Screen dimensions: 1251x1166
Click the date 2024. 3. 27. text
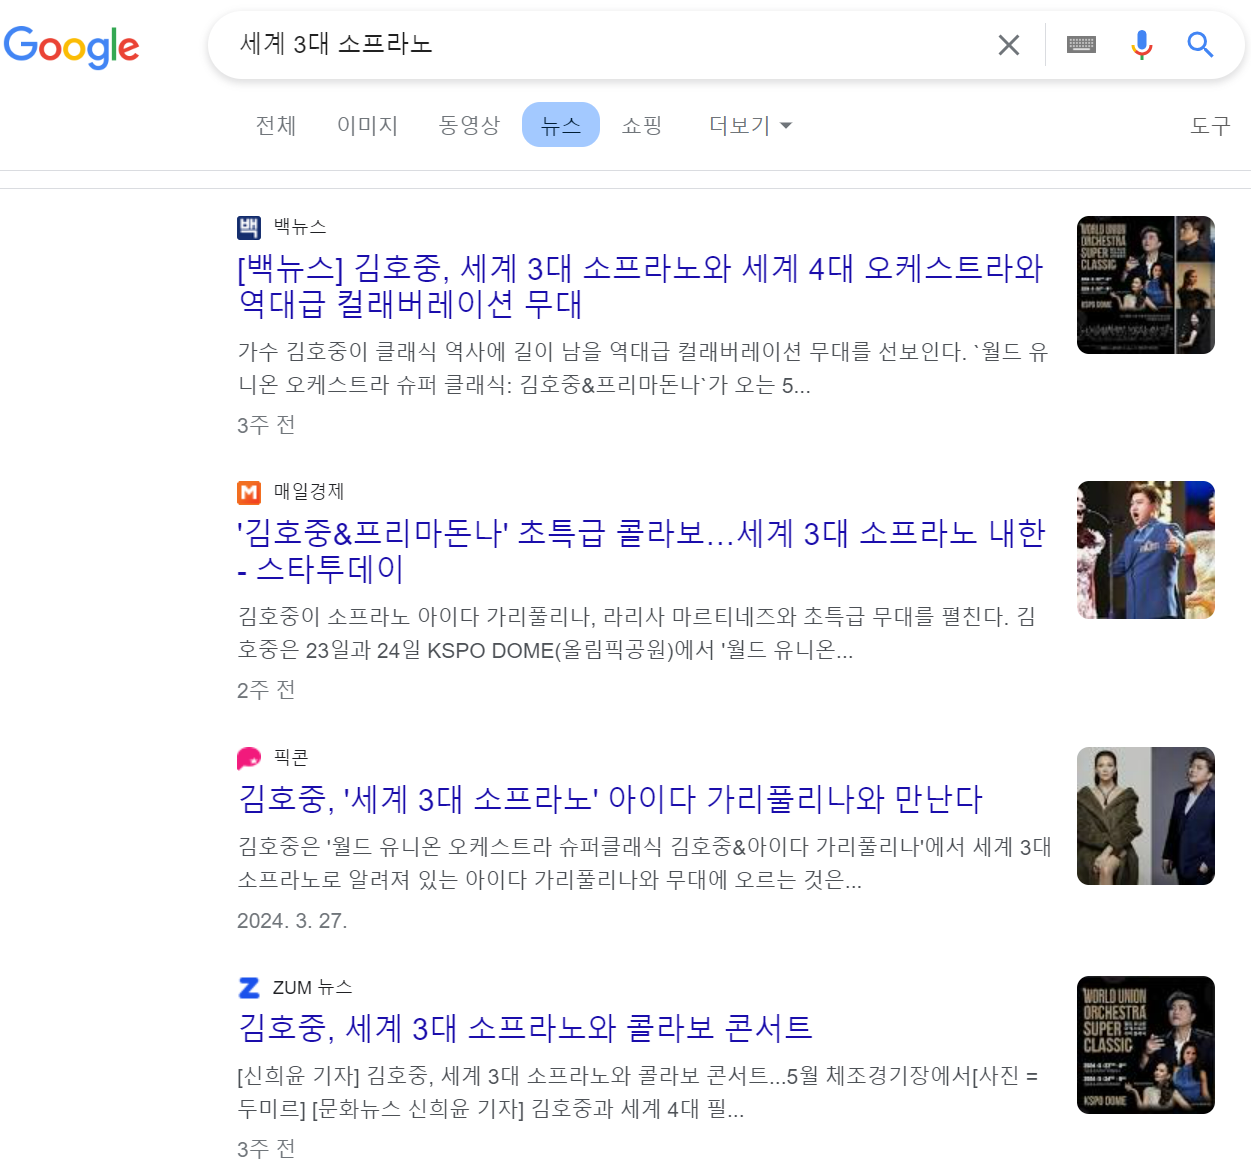292,921
